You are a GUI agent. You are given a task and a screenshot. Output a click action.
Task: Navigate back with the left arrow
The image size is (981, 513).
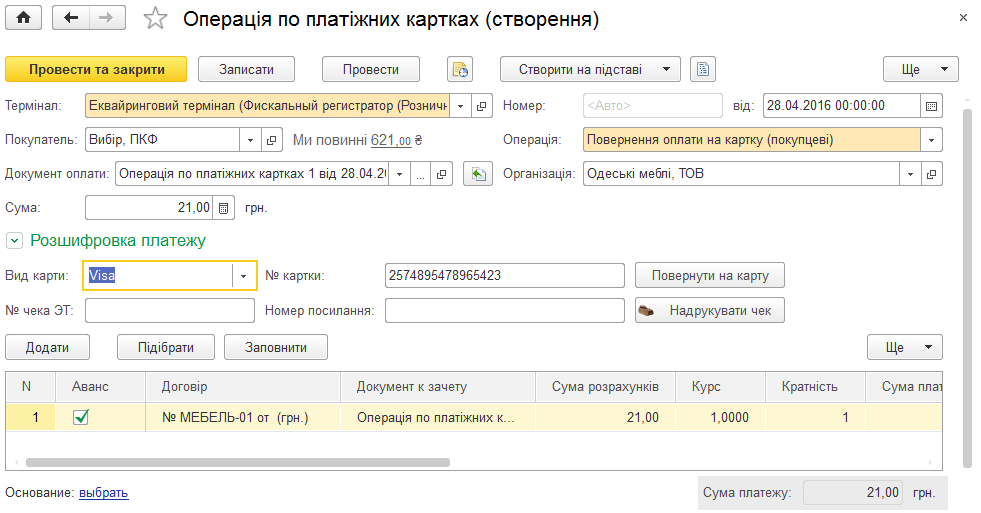pyautogui.click(x=71, y=18)
